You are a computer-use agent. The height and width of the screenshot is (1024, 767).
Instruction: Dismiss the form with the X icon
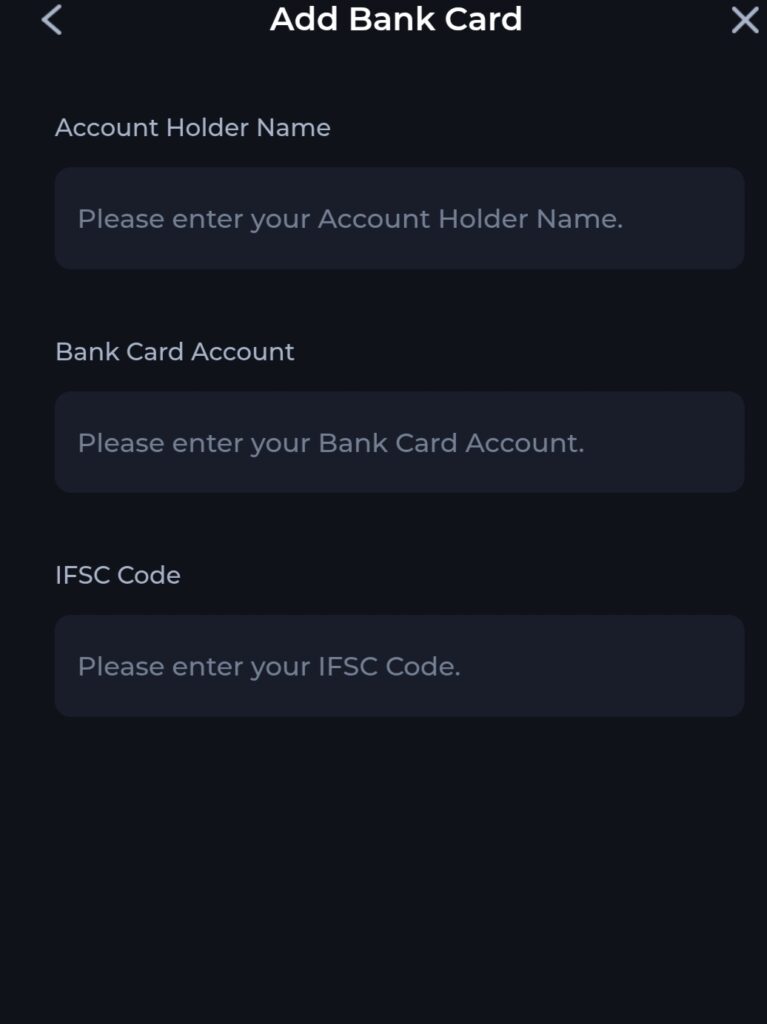coord(744,20)
